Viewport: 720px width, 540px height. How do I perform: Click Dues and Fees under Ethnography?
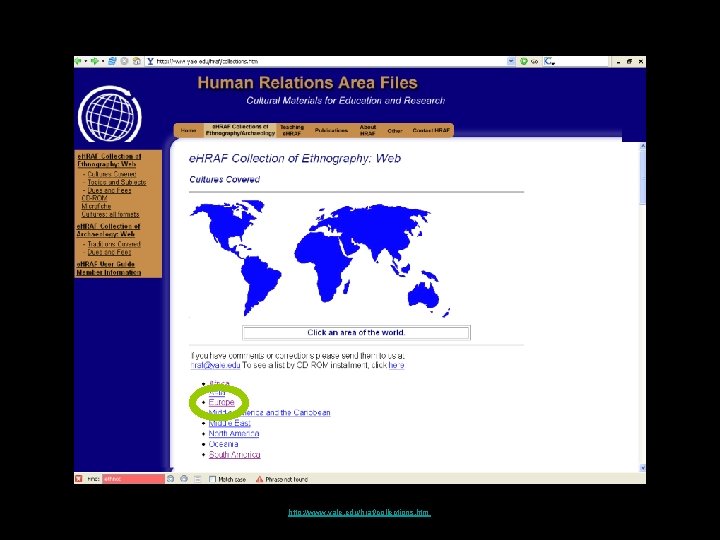[x=109, y=190]
